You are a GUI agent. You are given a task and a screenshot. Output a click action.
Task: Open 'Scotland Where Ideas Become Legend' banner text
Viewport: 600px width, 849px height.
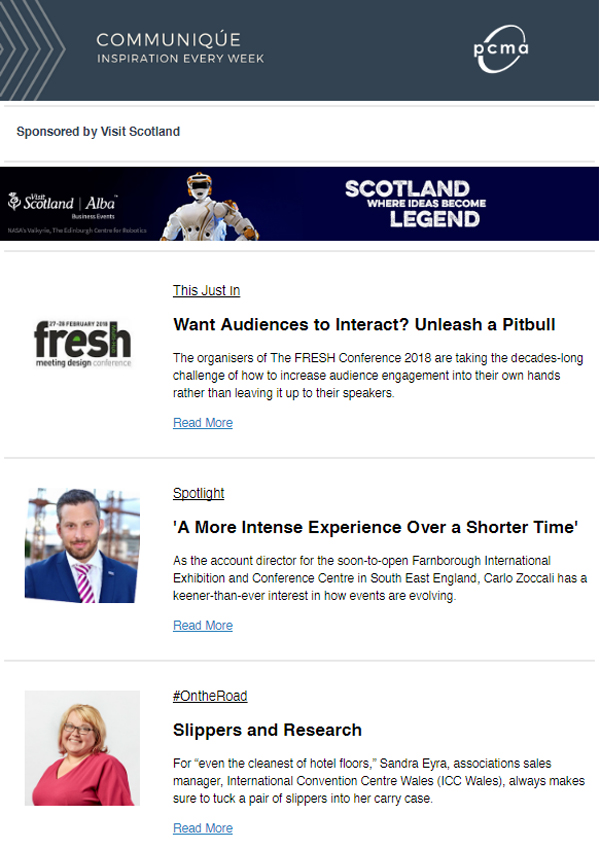[415, 204]
